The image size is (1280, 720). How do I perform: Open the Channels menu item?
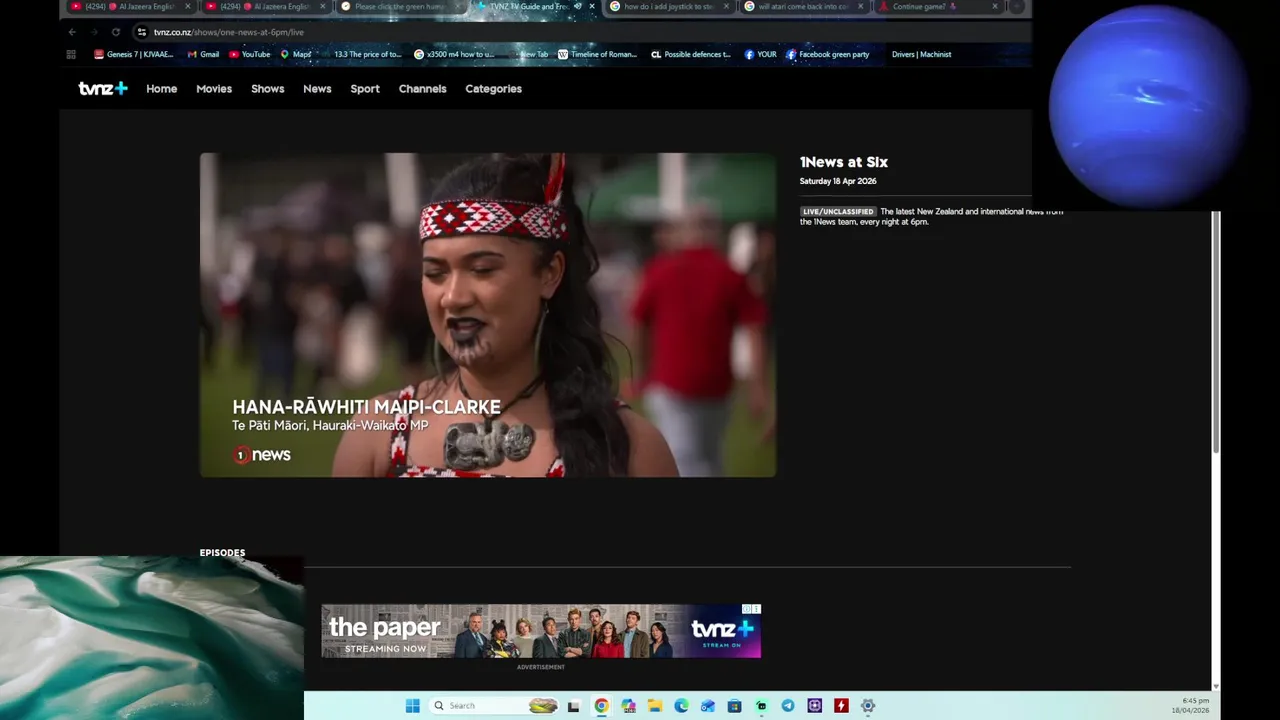tap(422, 89)
